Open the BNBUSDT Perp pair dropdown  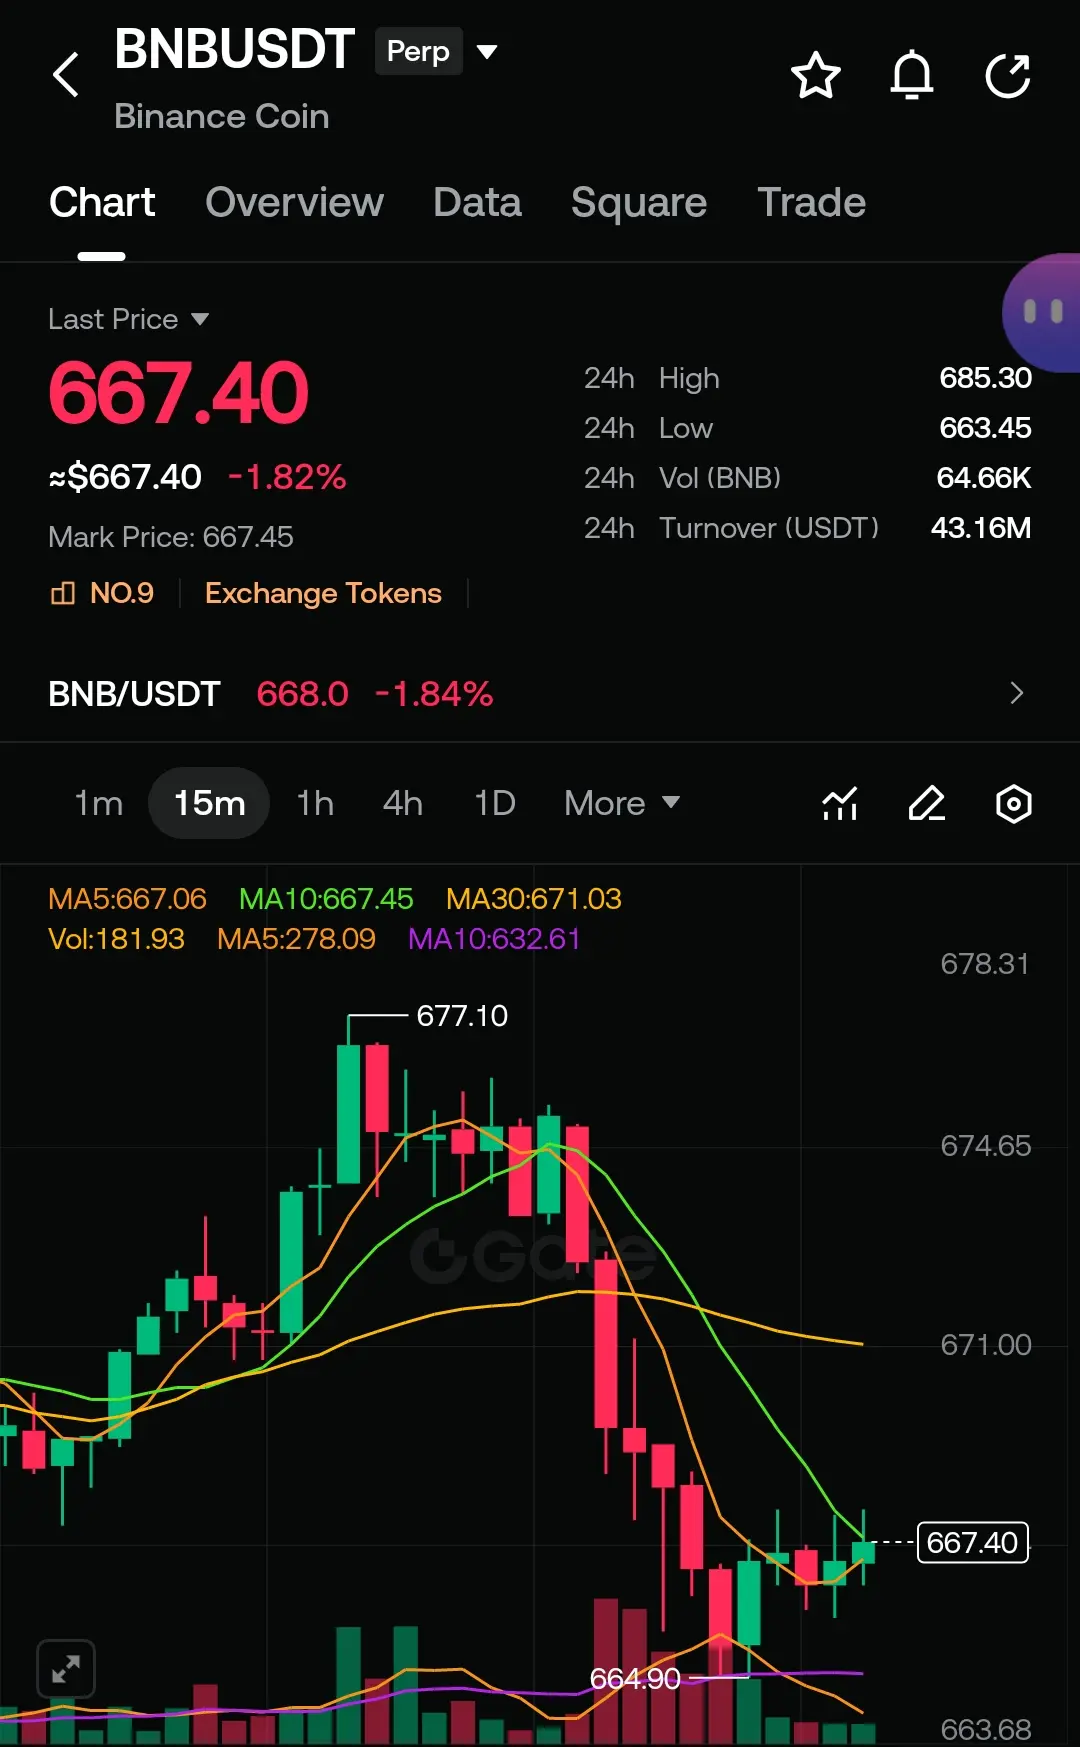487,52
